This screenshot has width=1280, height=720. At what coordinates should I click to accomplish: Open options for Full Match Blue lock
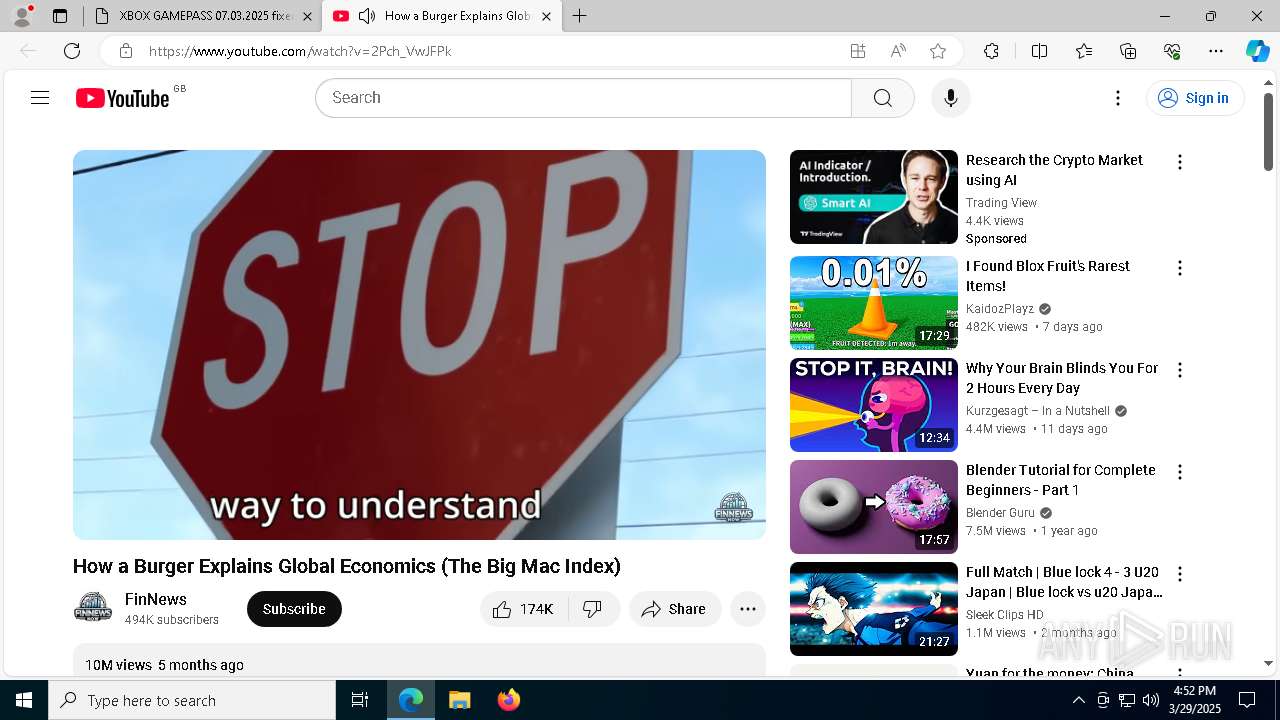pyautogui.click(x=1180, y=574)
